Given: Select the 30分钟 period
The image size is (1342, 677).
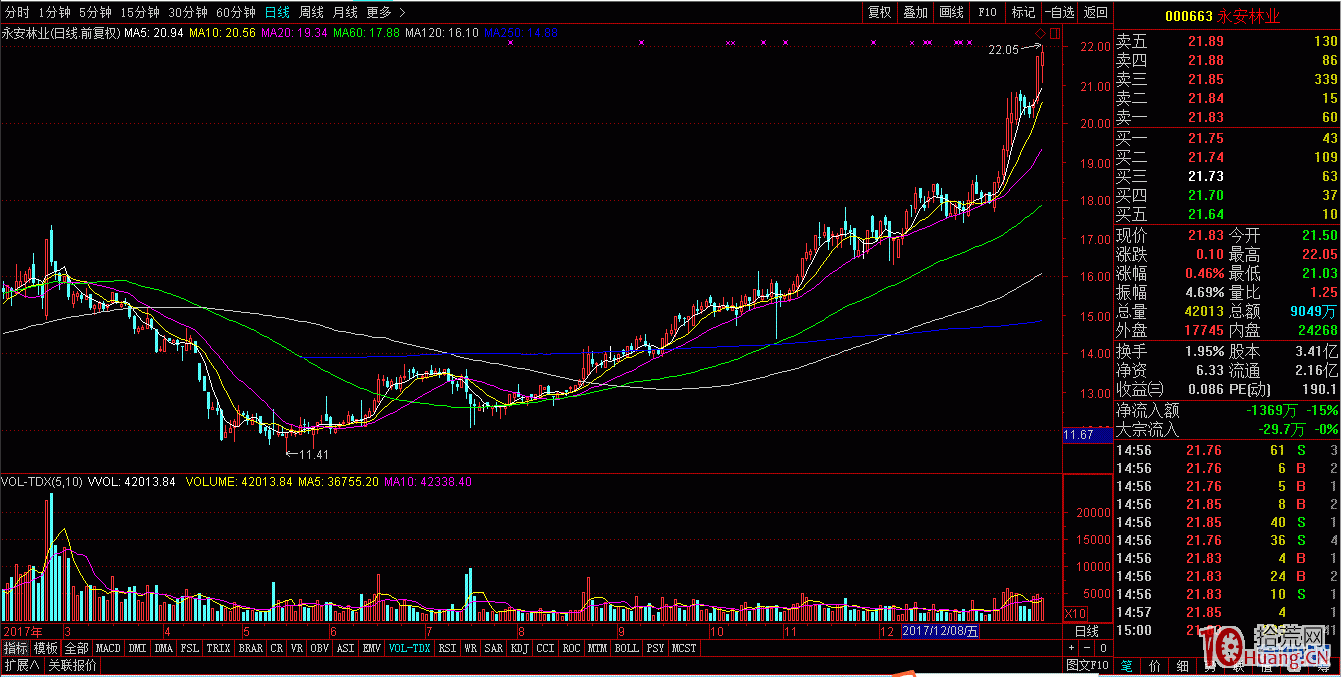Looking at the screenshot, I should pos(188,13).
